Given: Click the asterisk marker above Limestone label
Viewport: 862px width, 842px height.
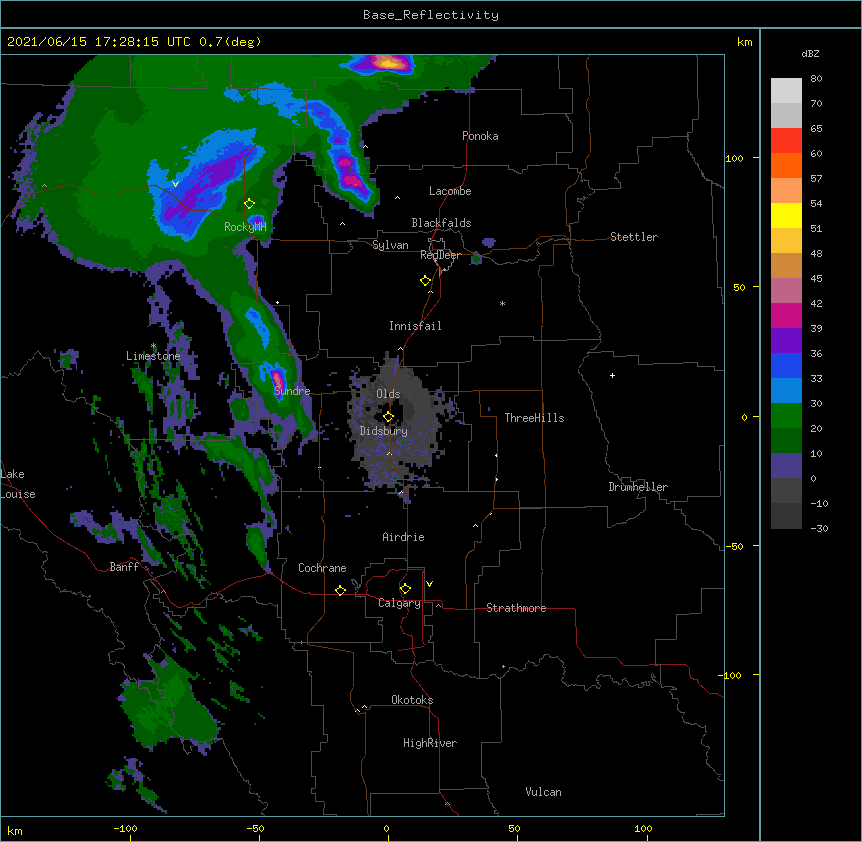Looking at the screenshot, I should point(153,346).
